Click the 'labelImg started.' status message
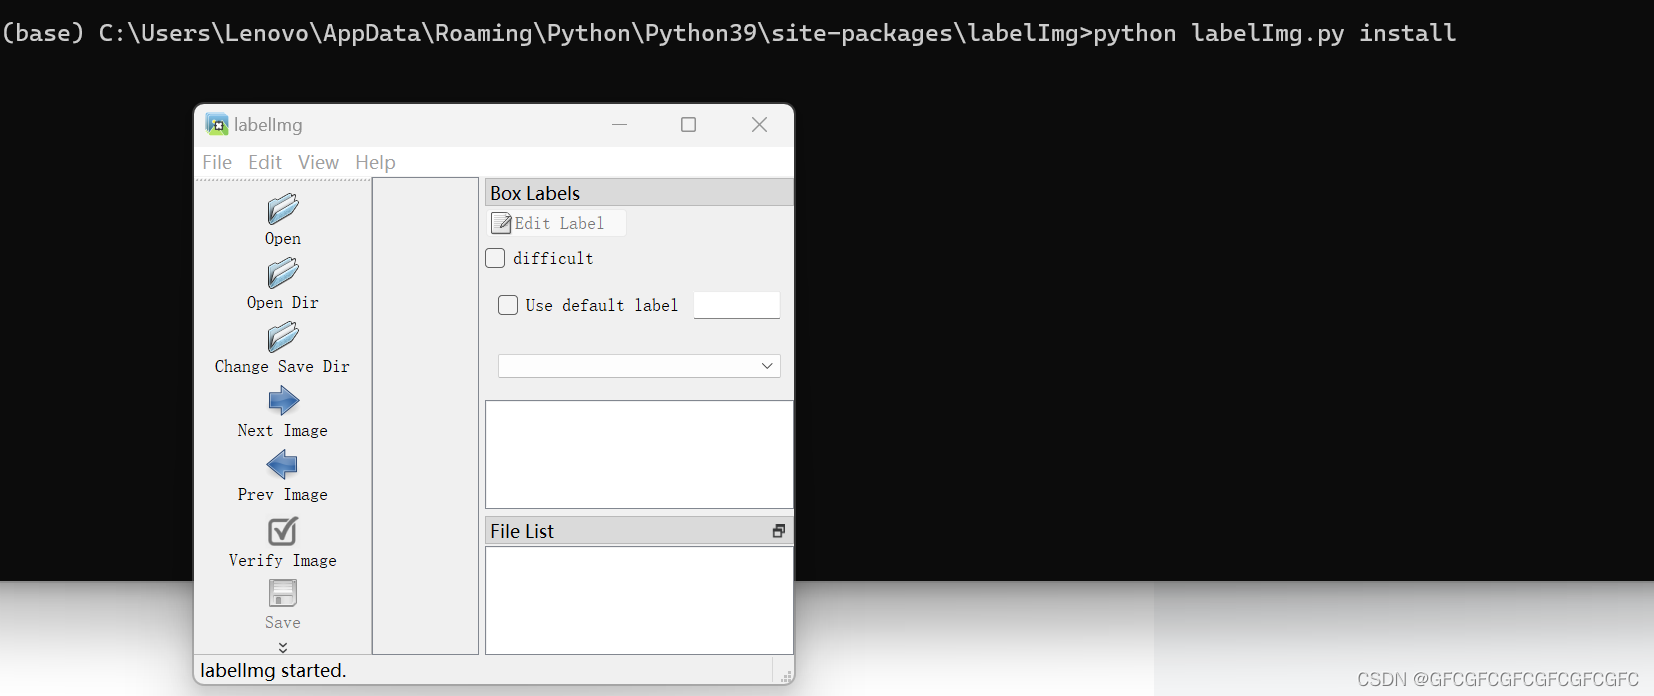 tap(273, 670)
